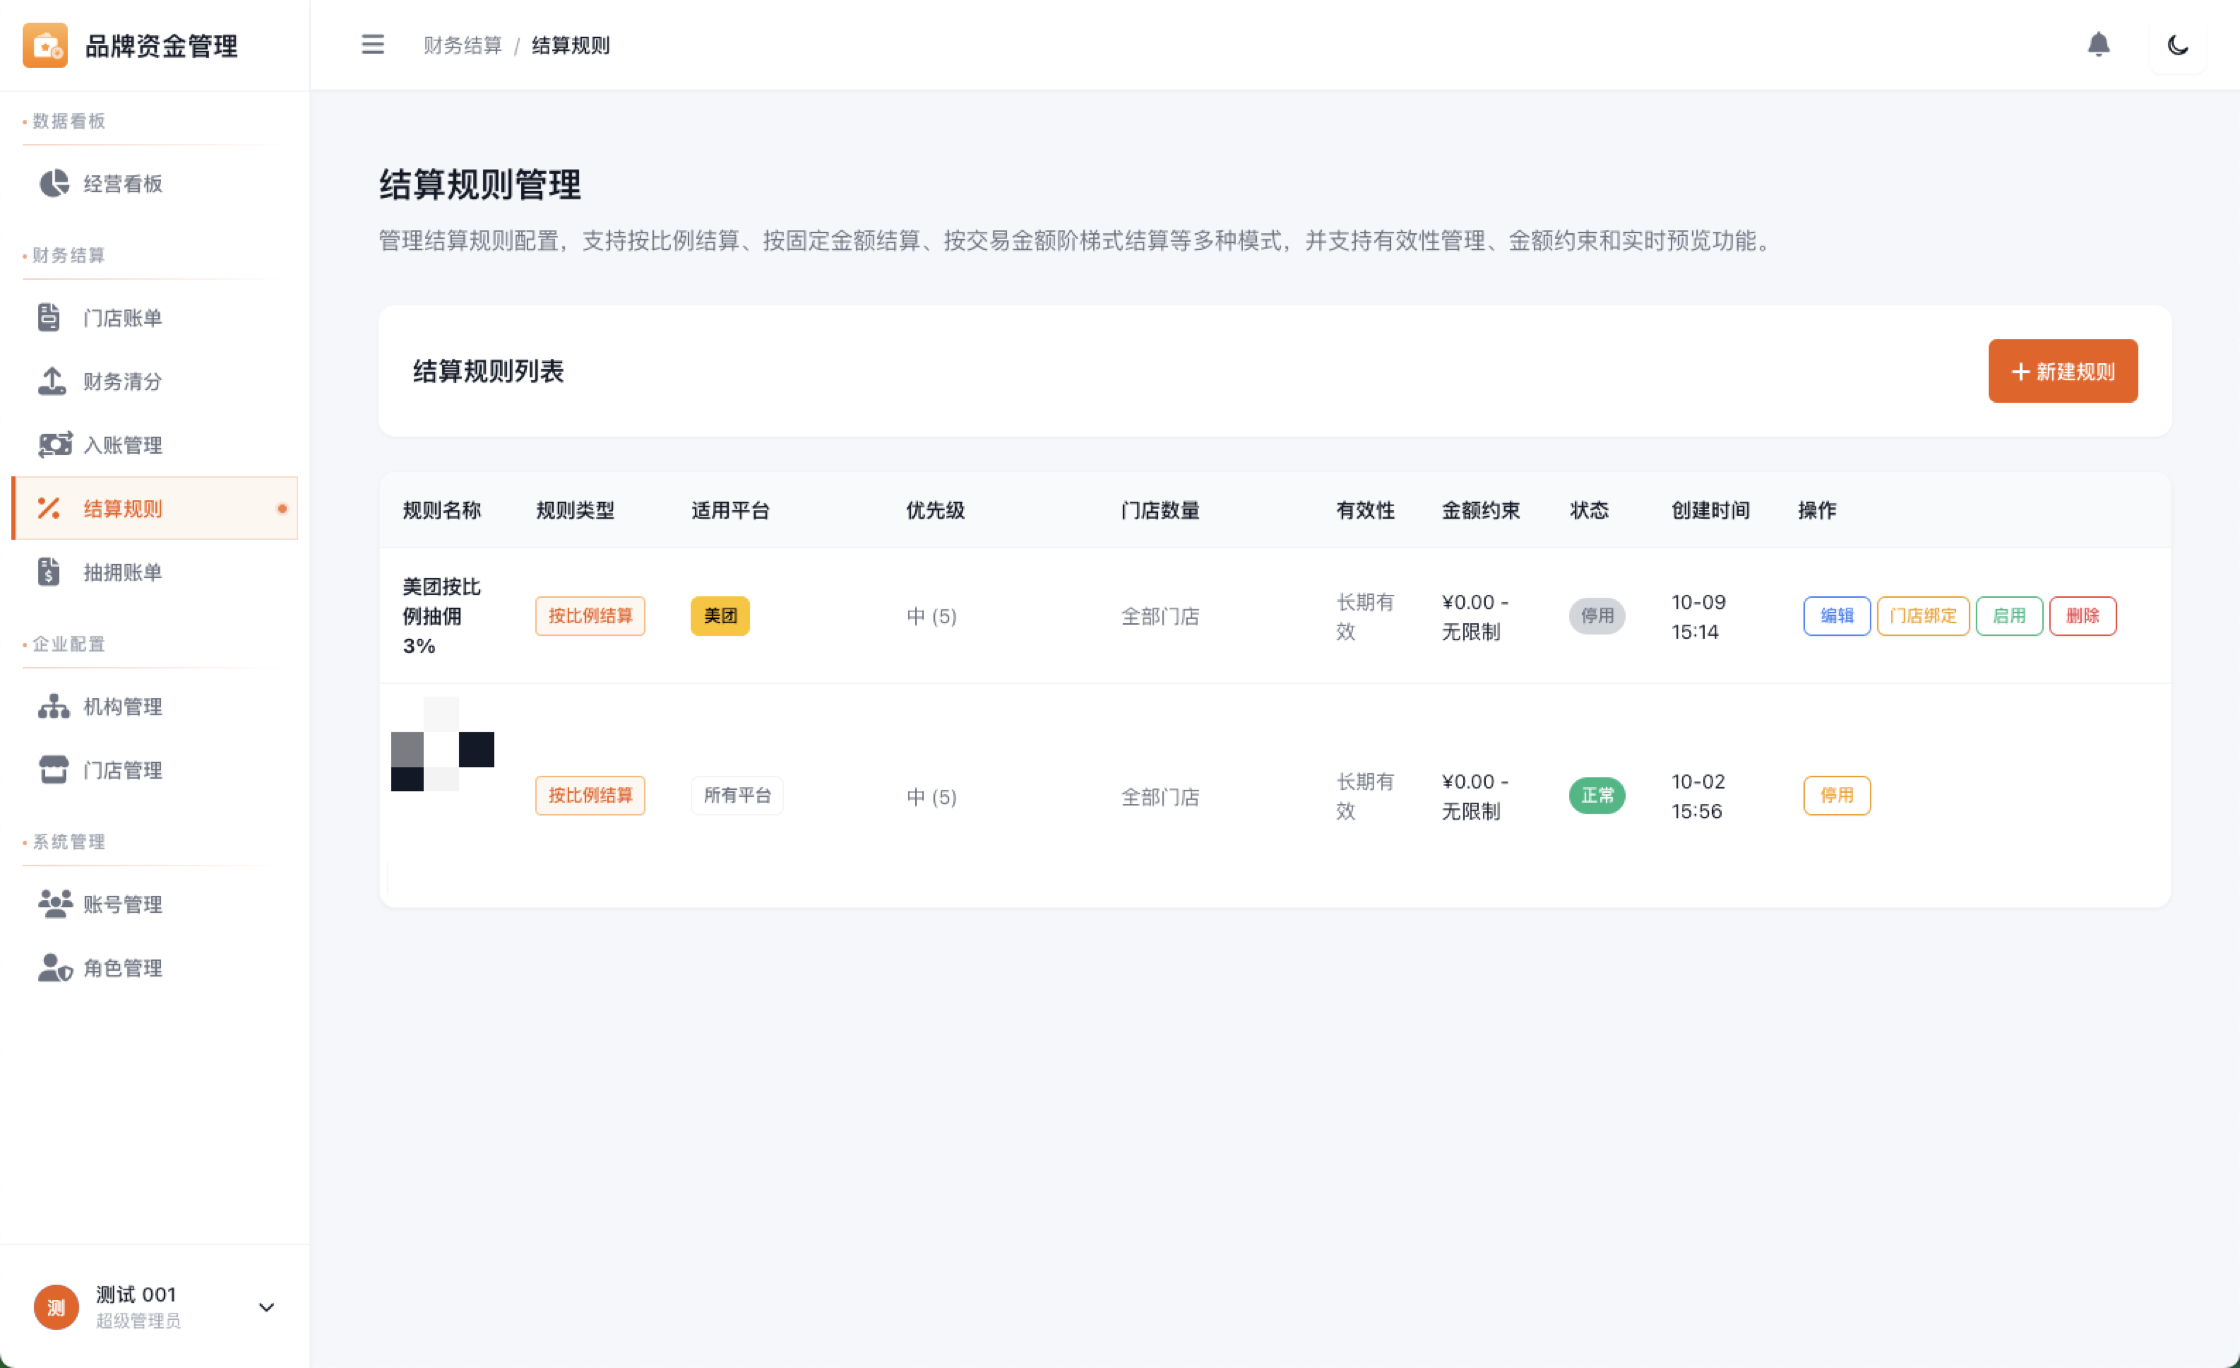2240x1368 pixels.
Task: Open 角色管理 sidebar item
Action: pos(122,968)
